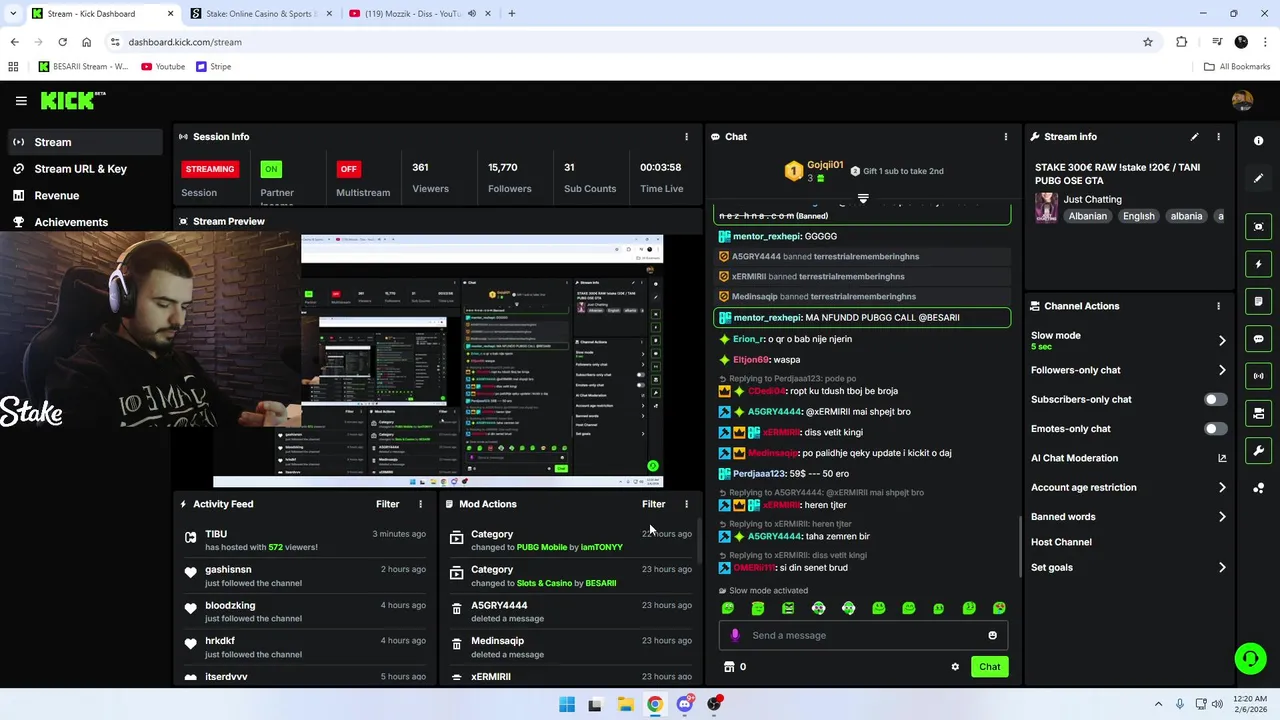Open Stream info three-dot options
The image size is (1280, 720).
[x=1218, y=137]
